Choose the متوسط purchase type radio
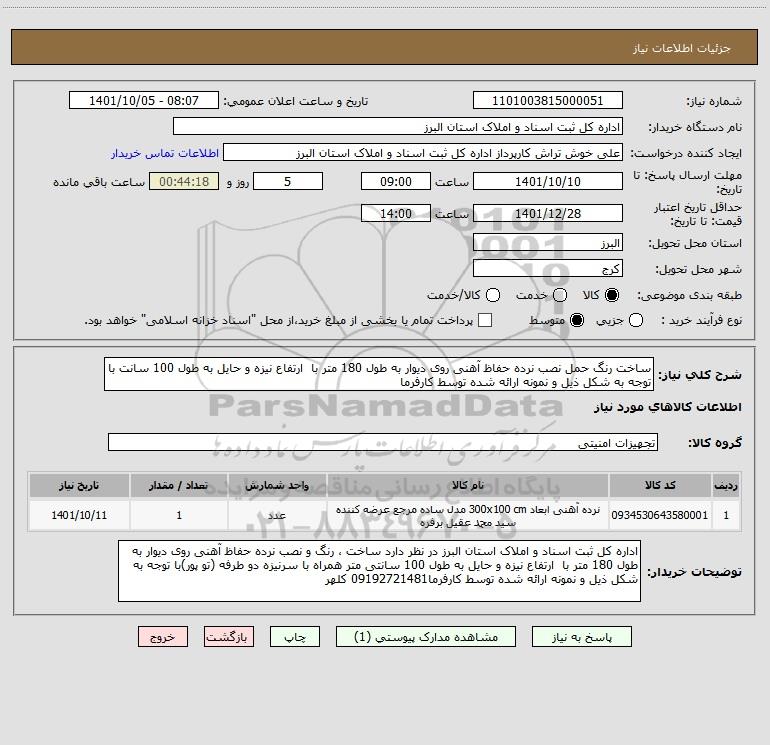The image size is (770, 745). (577, 320)
